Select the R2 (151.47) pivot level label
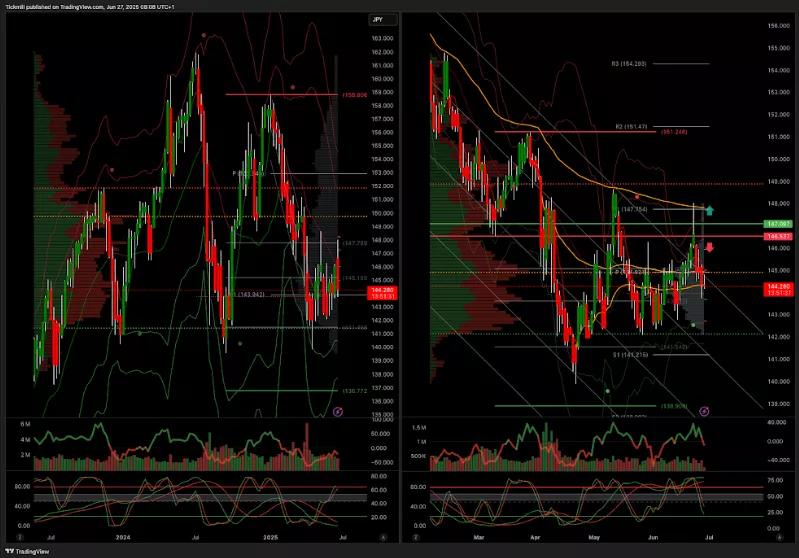This screenshot has height=558, width=799. pos(632,127)
